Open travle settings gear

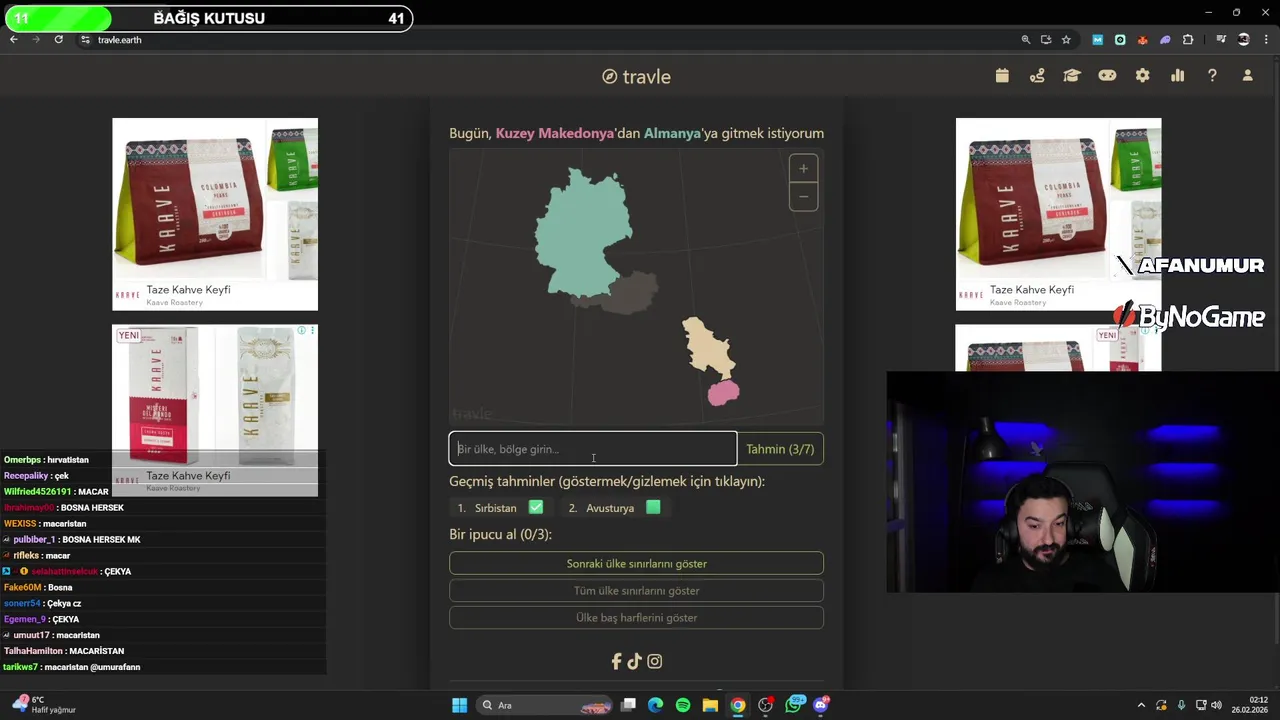pos(1142,76)
